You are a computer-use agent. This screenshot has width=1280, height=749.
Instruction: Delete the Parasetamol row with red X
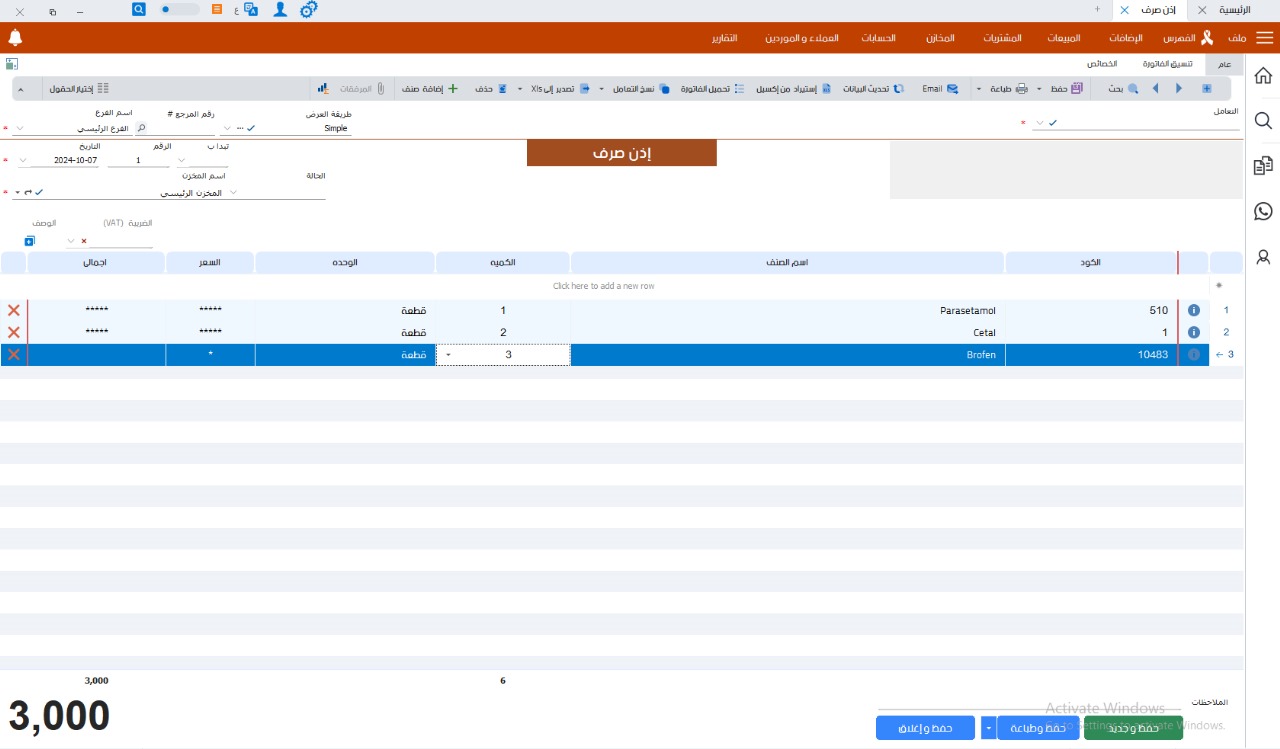(x=14, y=311)
